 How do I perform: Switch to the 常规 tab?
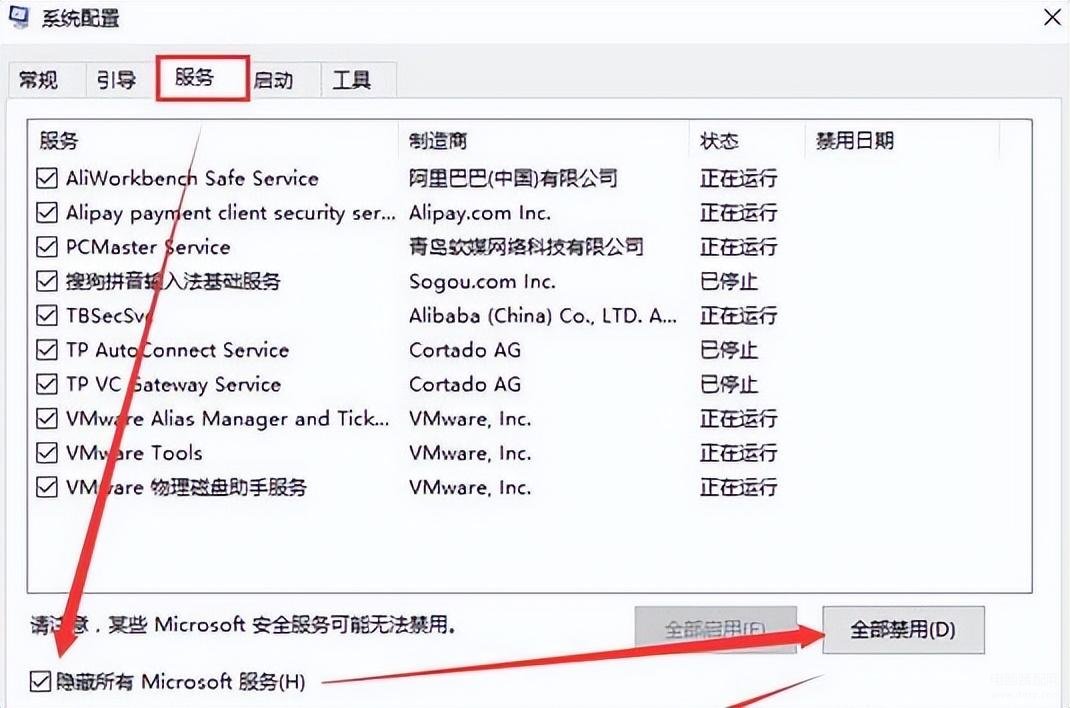39,80
